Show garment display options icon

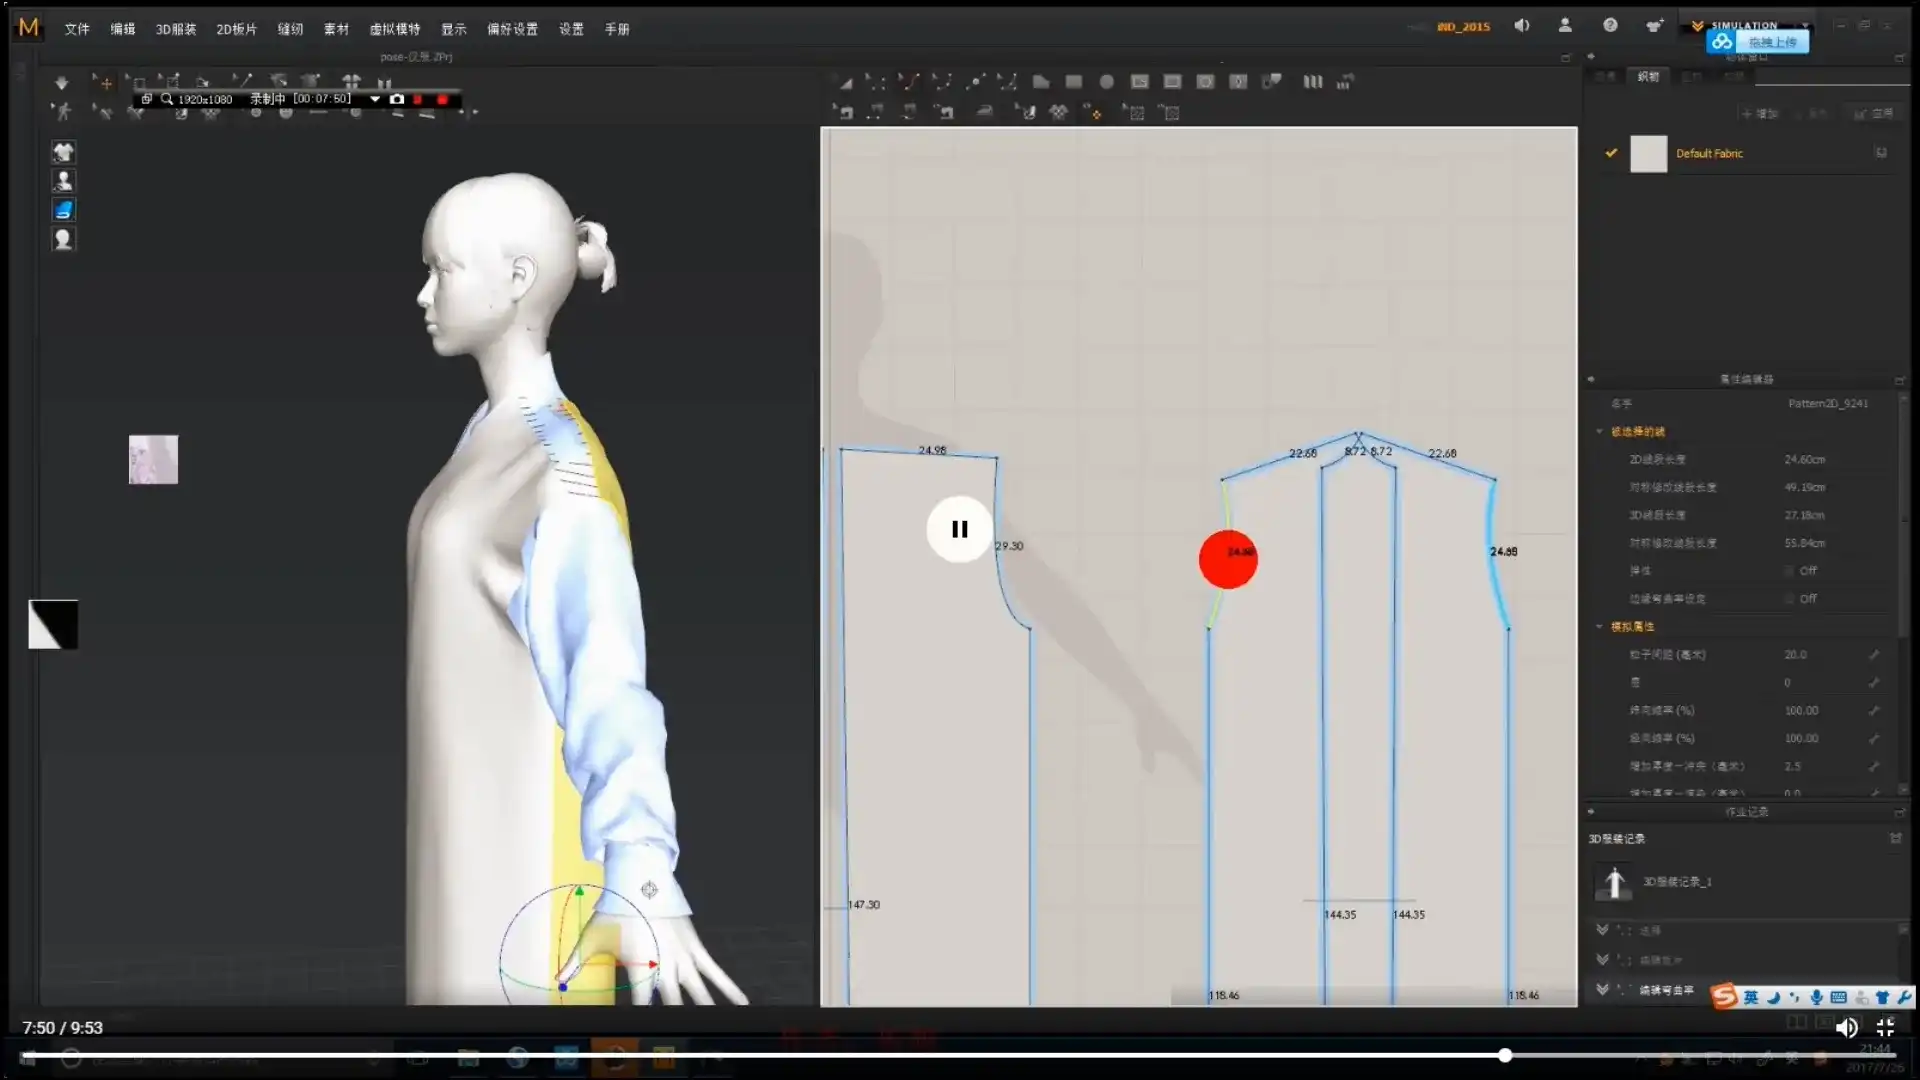(63, 152)
